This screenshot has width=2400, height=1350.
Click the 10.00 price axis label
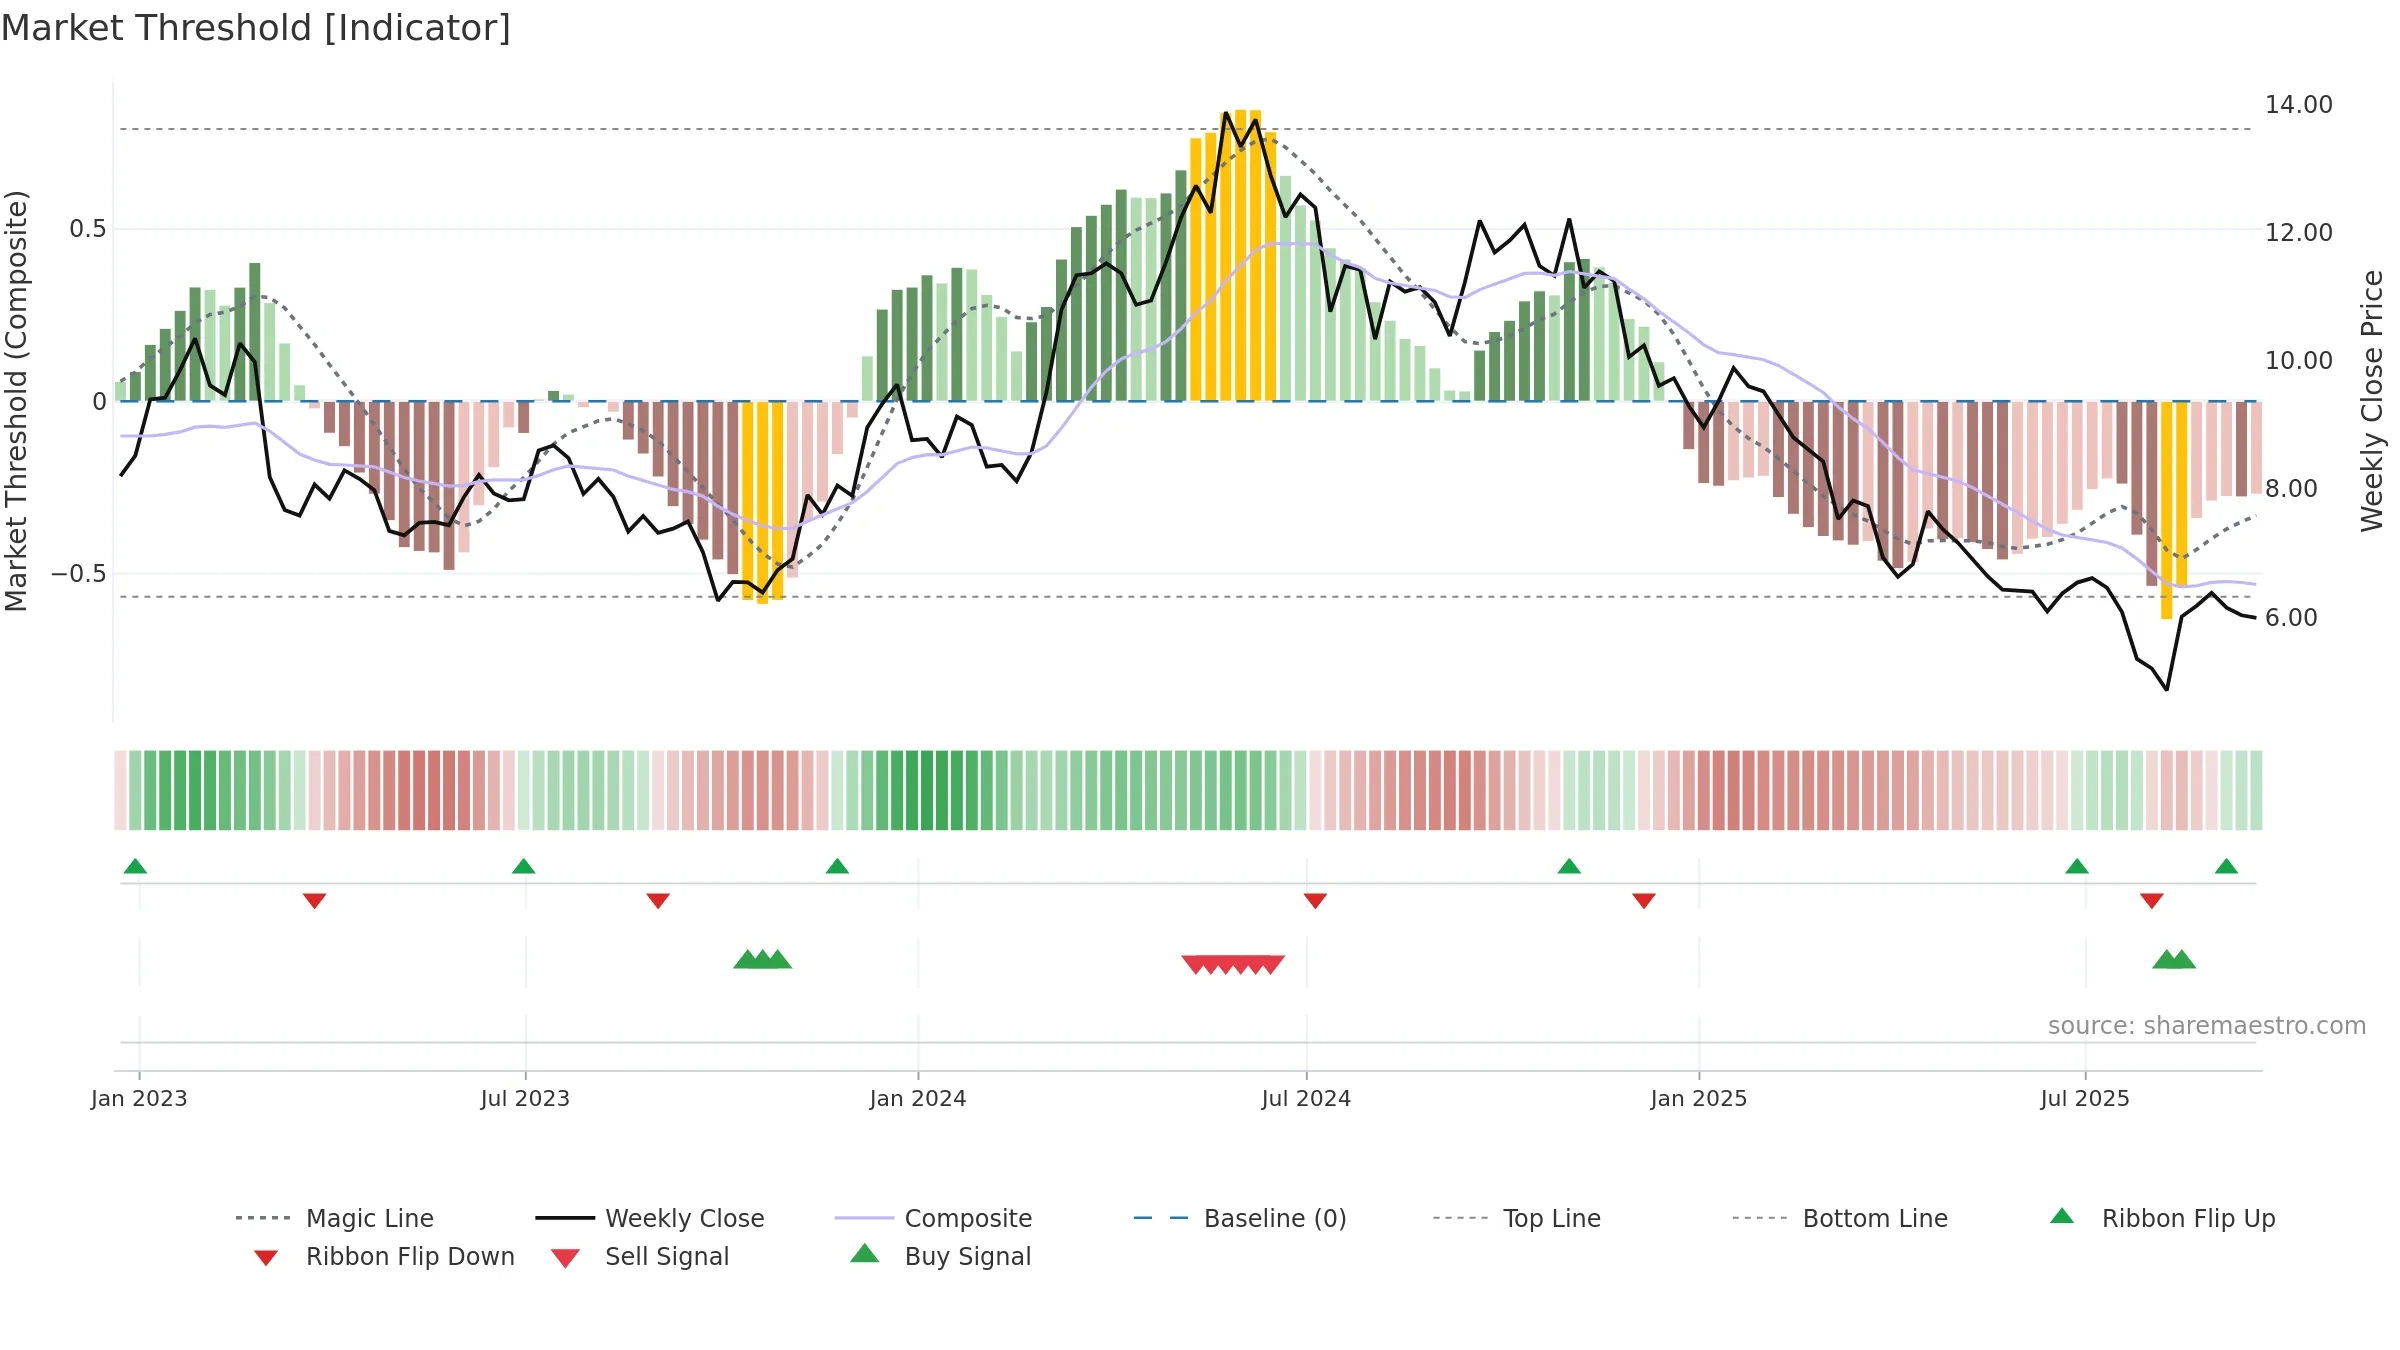(2299, 360)
